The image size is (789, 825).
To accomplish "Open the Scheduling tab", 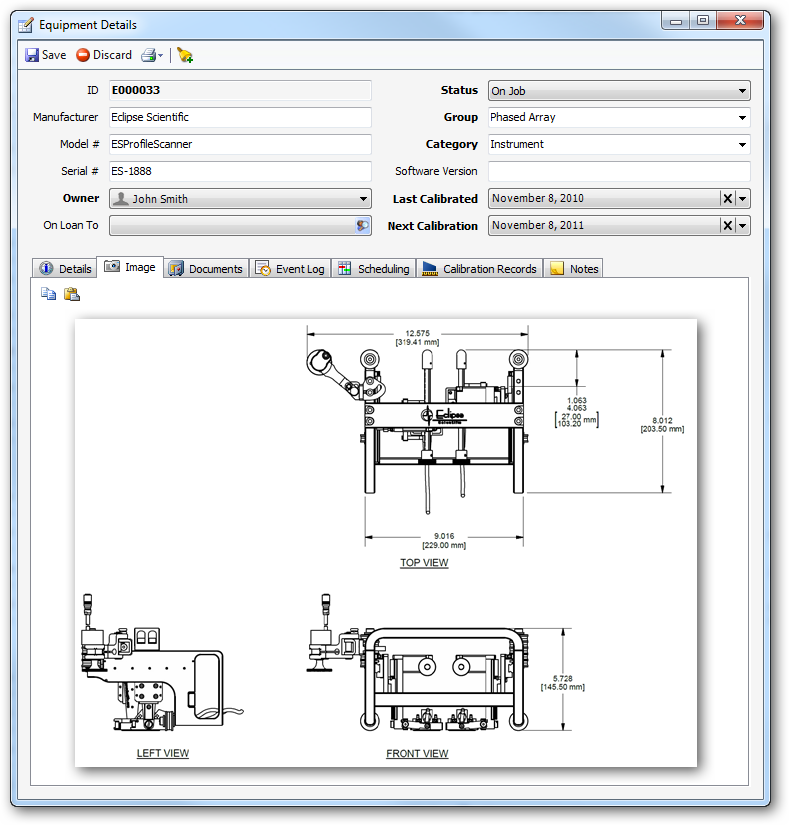I will (373, 269).
